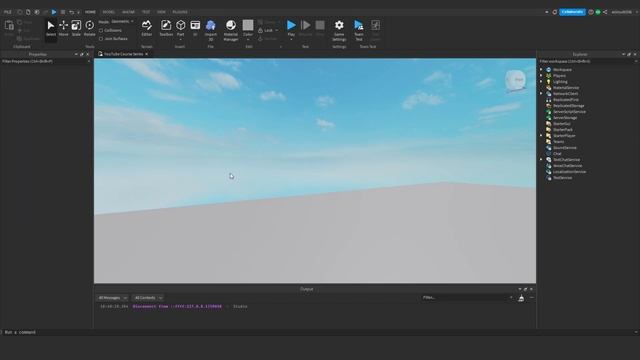Screen dimensions: 640x360
Task: Open the Material Manager
Action: pos(231,30)
